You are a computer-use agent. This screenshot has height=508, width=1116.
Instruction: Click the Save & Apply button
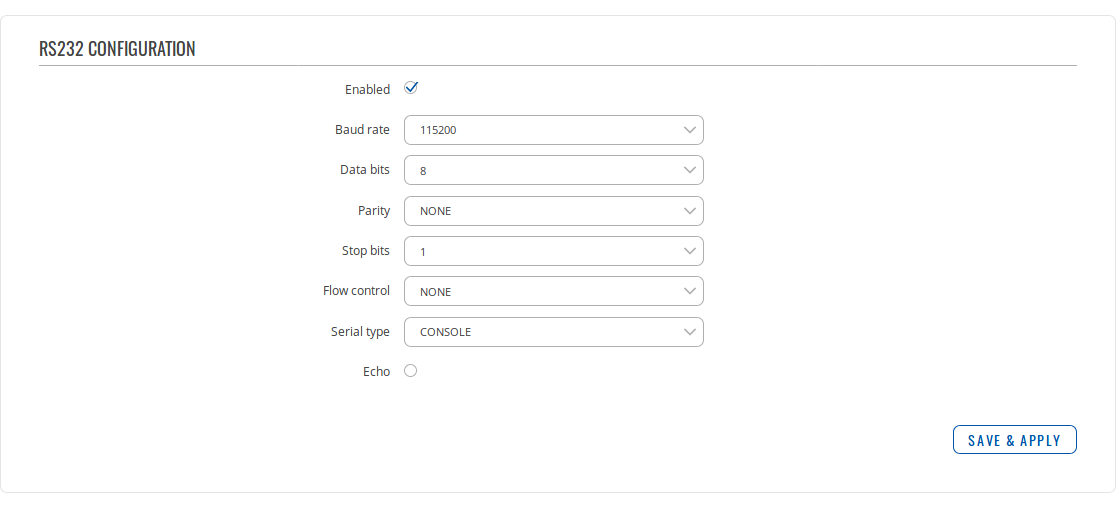(1014, 440)
